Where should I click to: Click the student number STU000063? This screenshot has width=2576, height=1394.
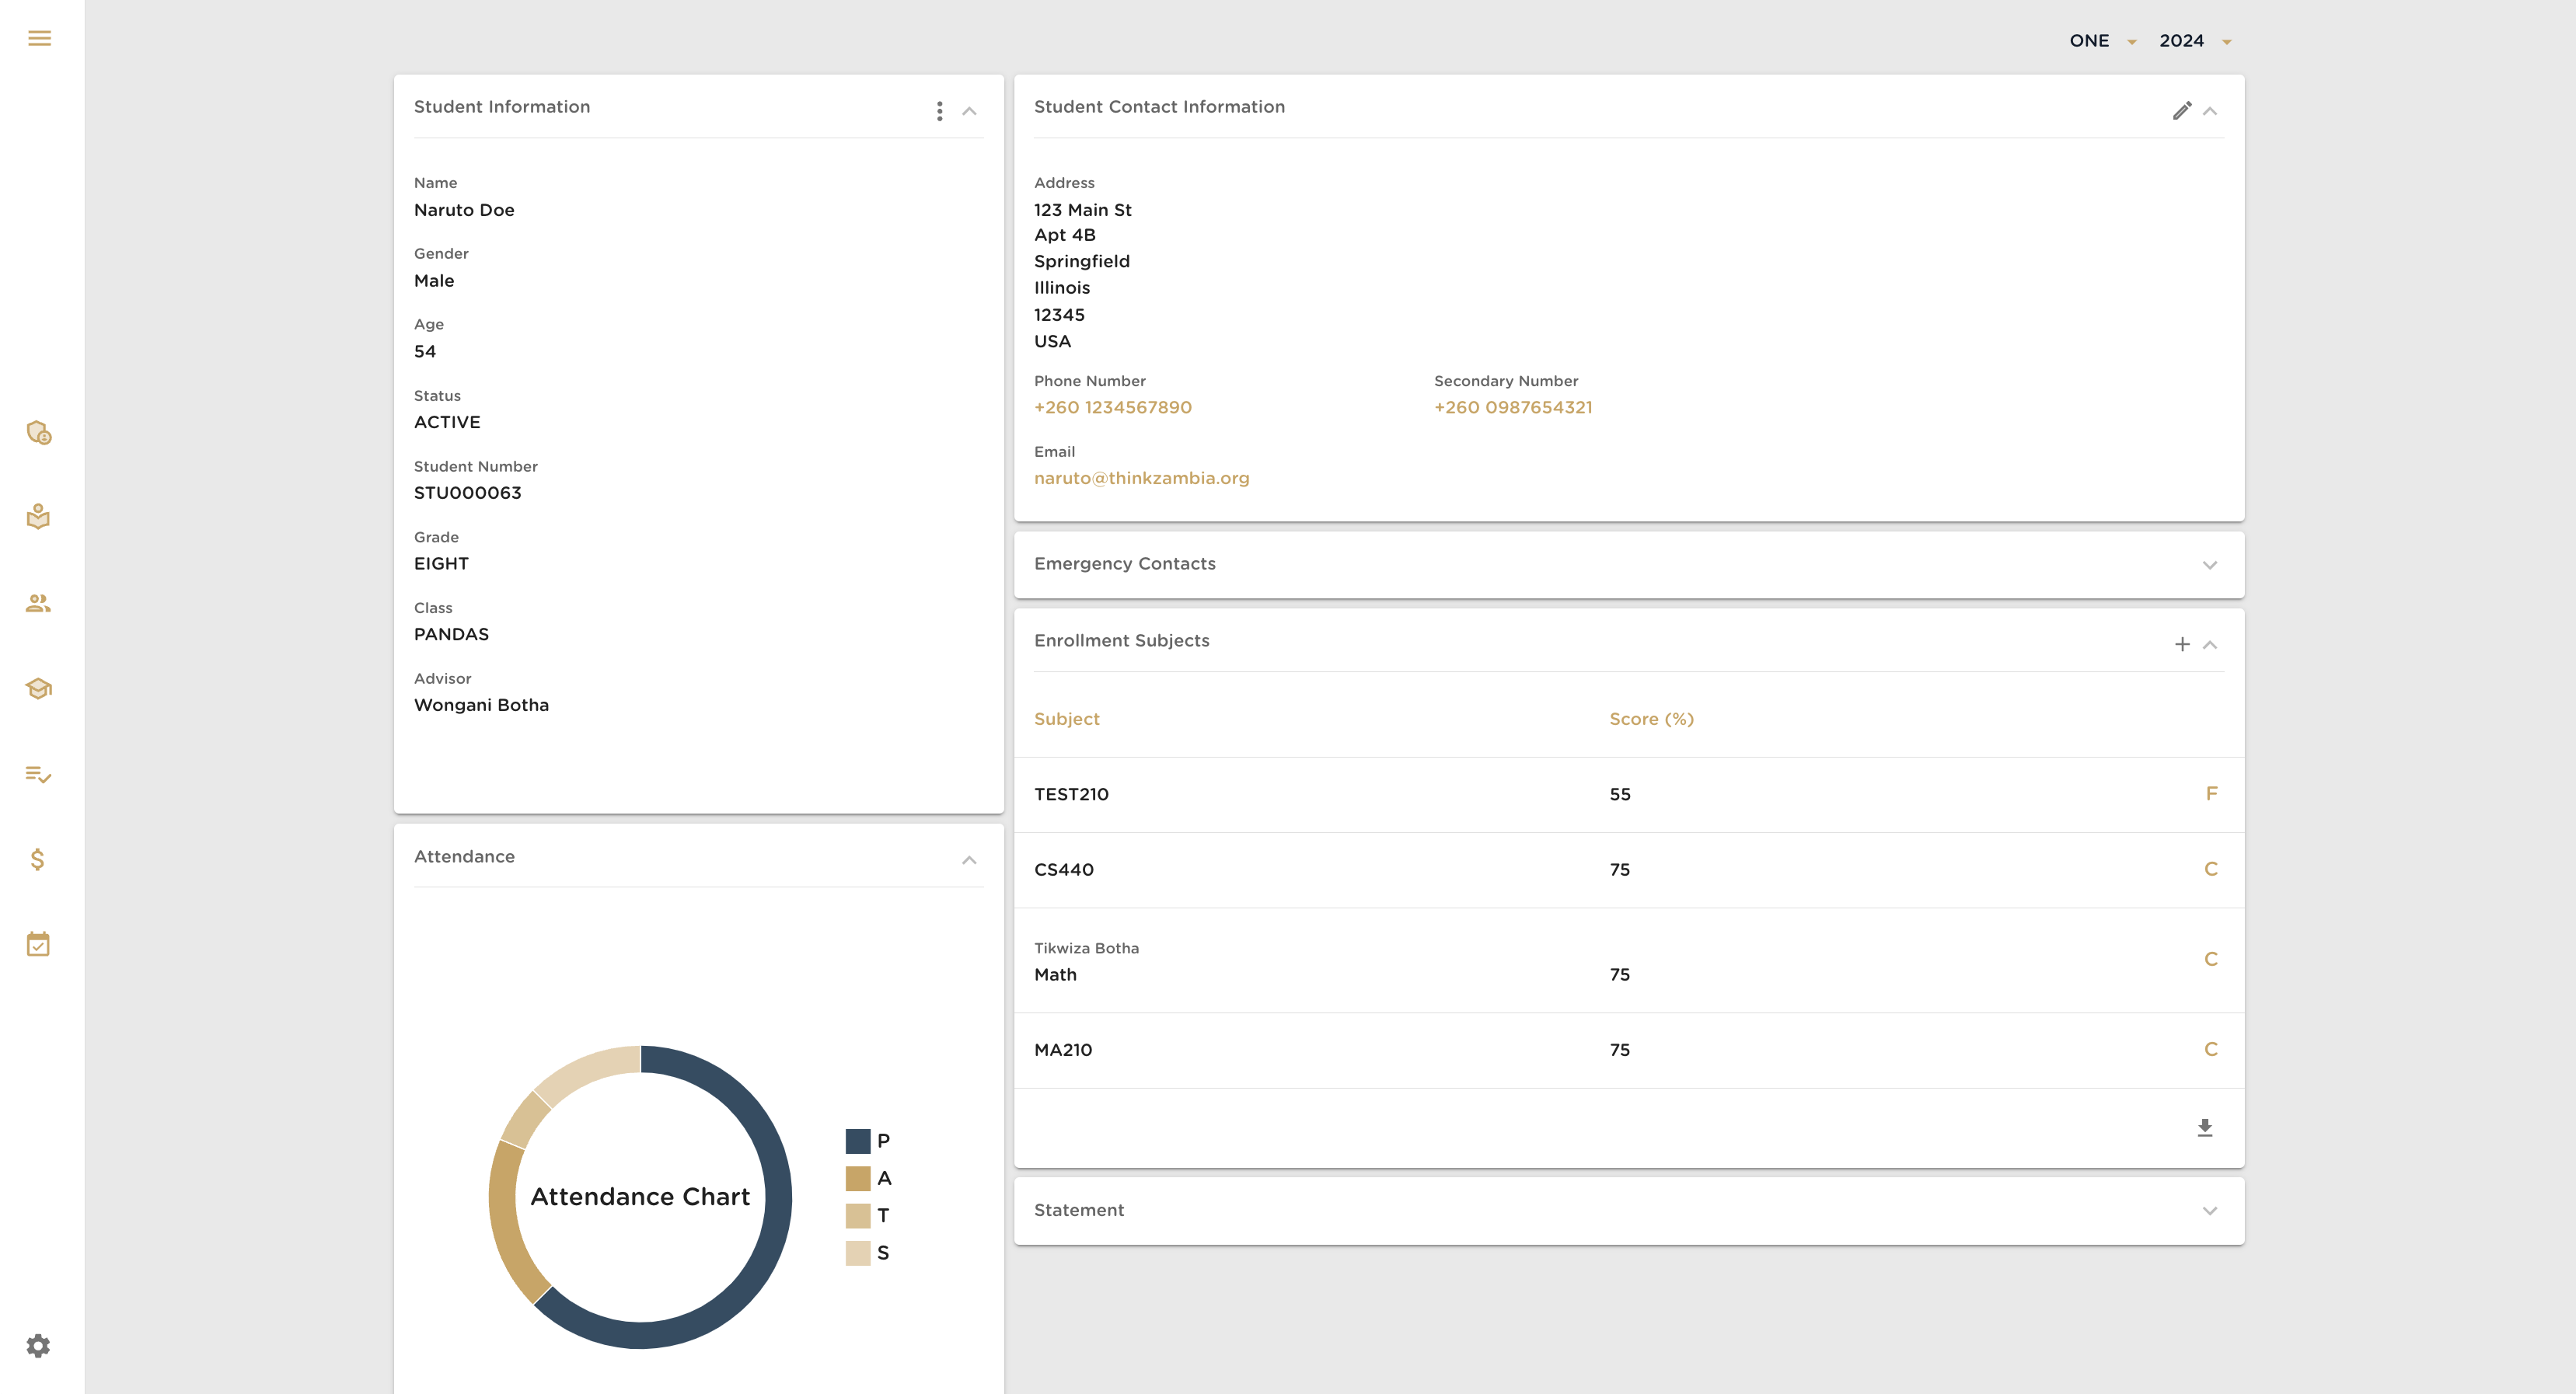click(467, 493)
